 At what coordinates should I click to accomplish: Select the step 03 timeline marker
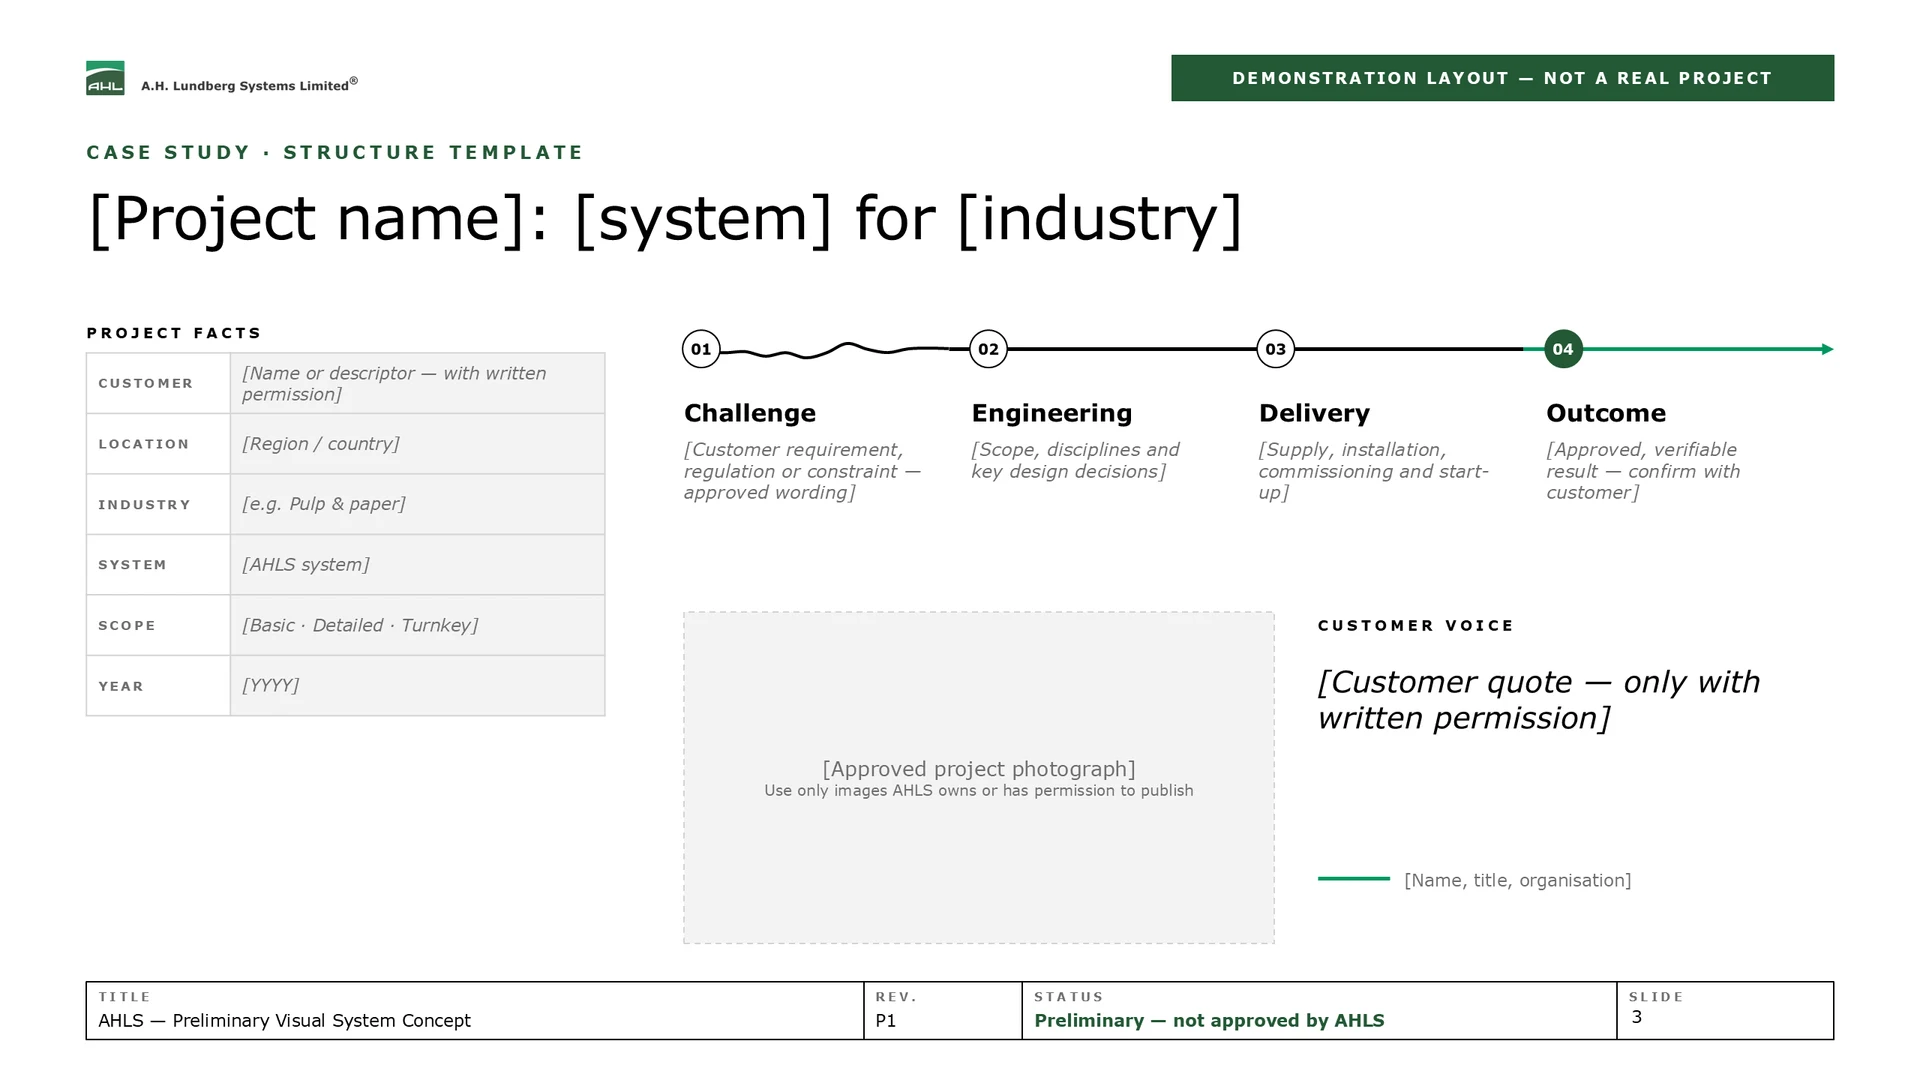(x=1275, y=349)
